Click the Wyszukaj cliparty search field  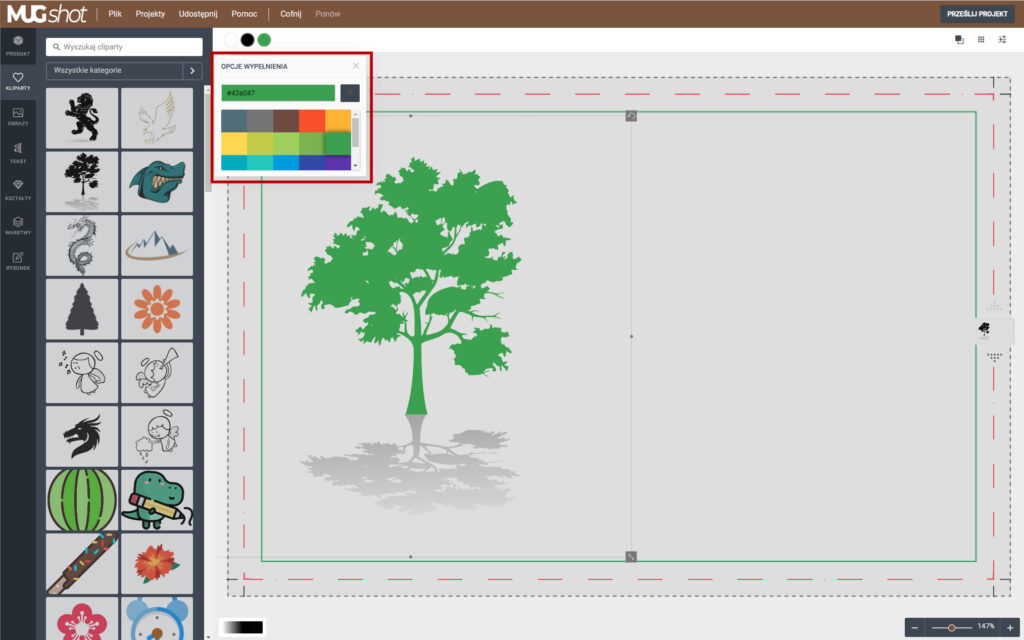[125, 47]
